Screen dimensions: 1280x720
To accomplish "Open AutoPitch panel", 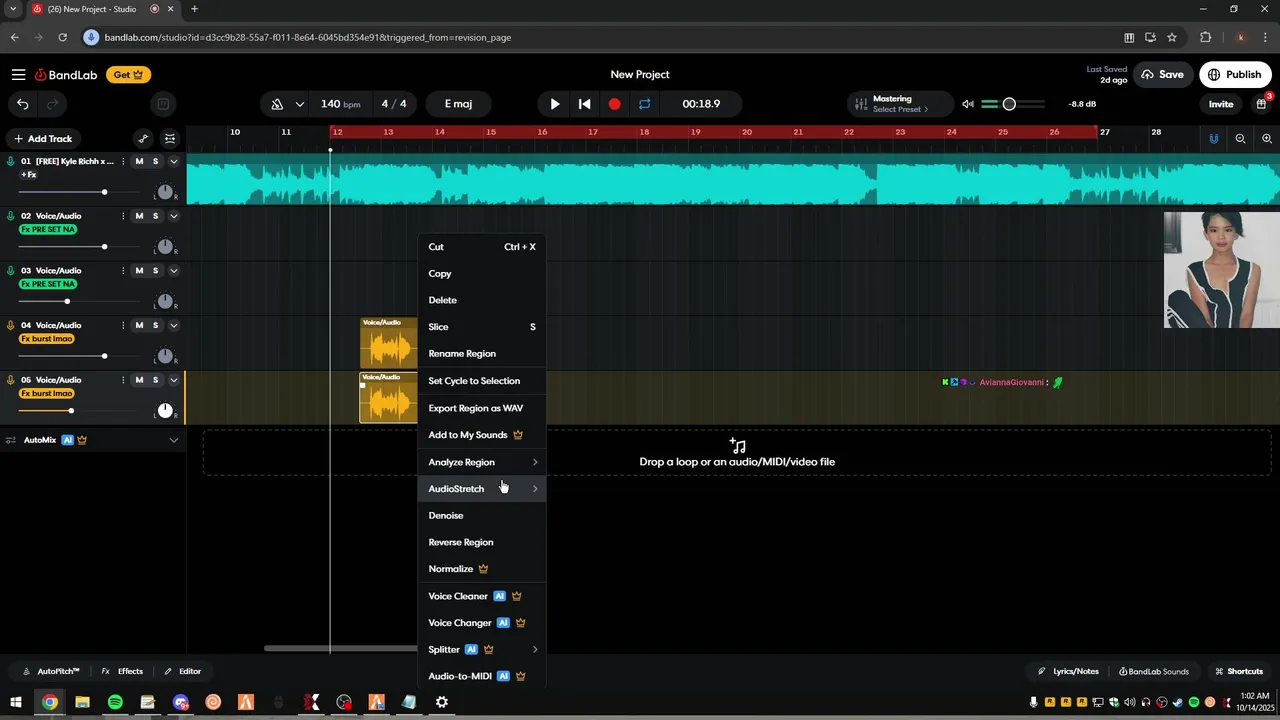I will point(51,672).
